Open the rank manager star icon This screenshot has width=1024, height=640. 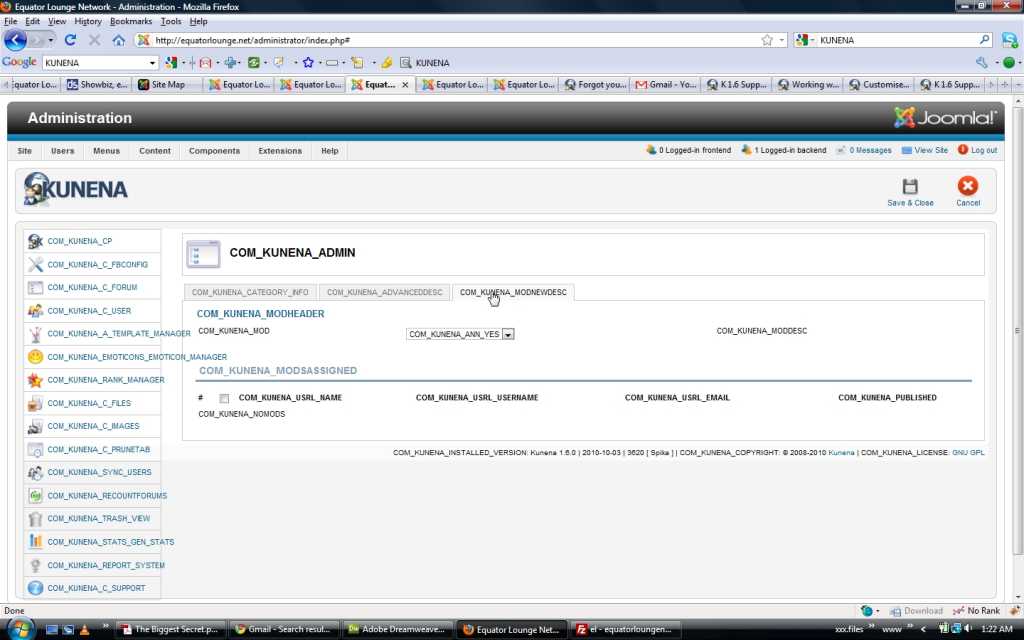tap(35, 380)
